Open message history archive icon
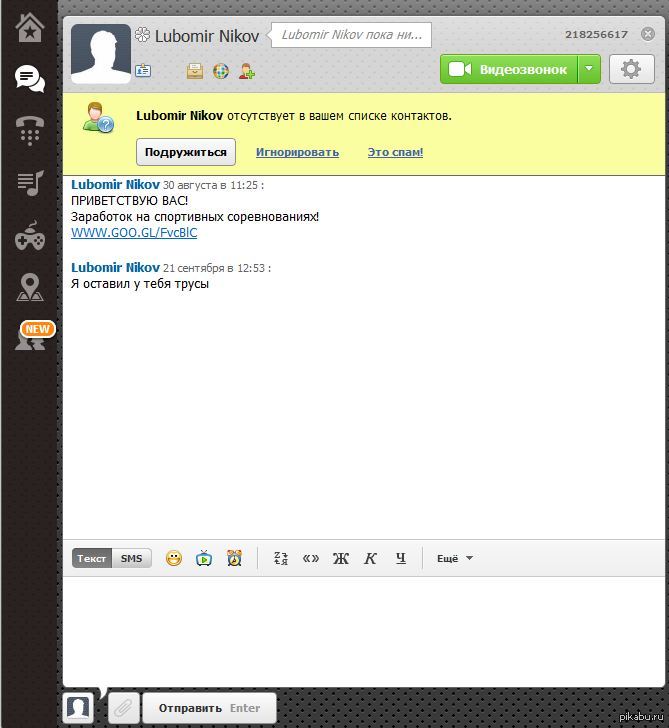 (x=195, y=71)
